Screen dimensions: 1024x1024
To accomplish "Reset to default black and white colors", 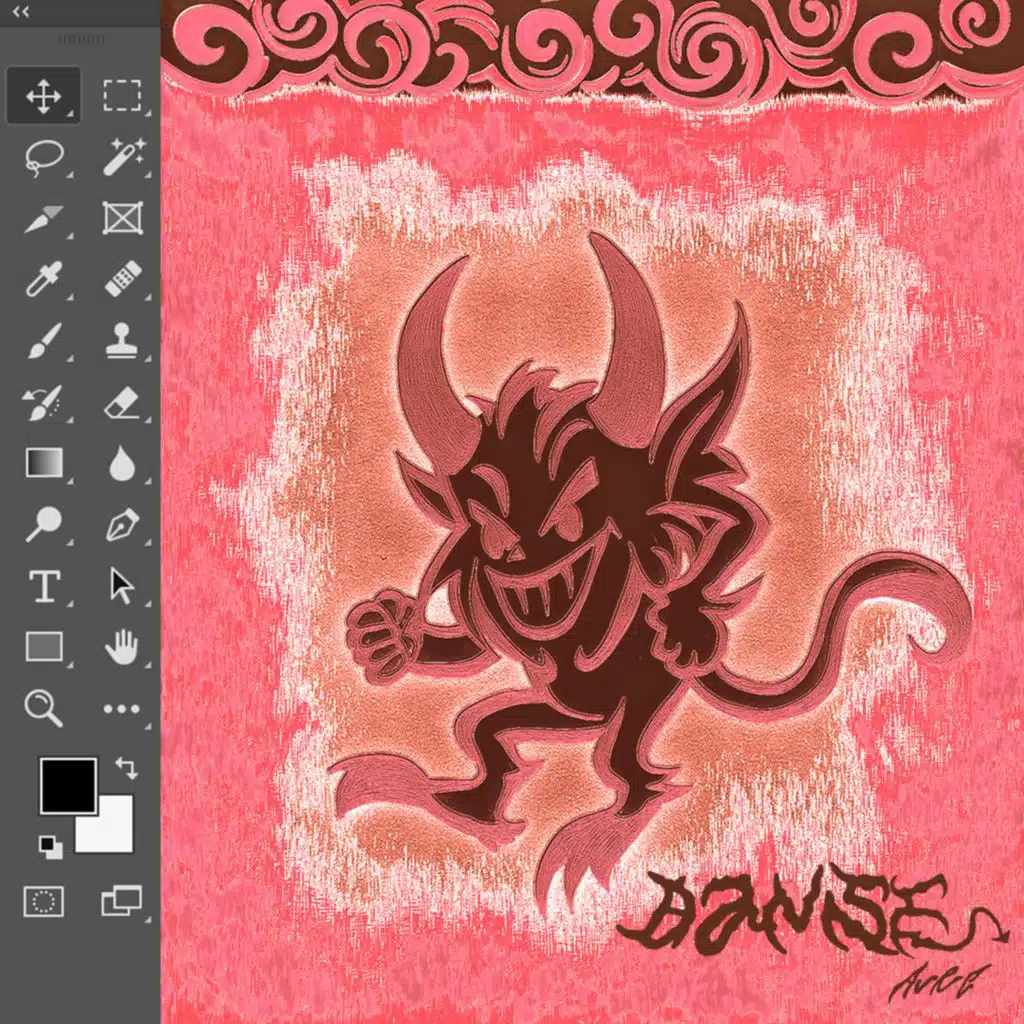I will (49, 847).
